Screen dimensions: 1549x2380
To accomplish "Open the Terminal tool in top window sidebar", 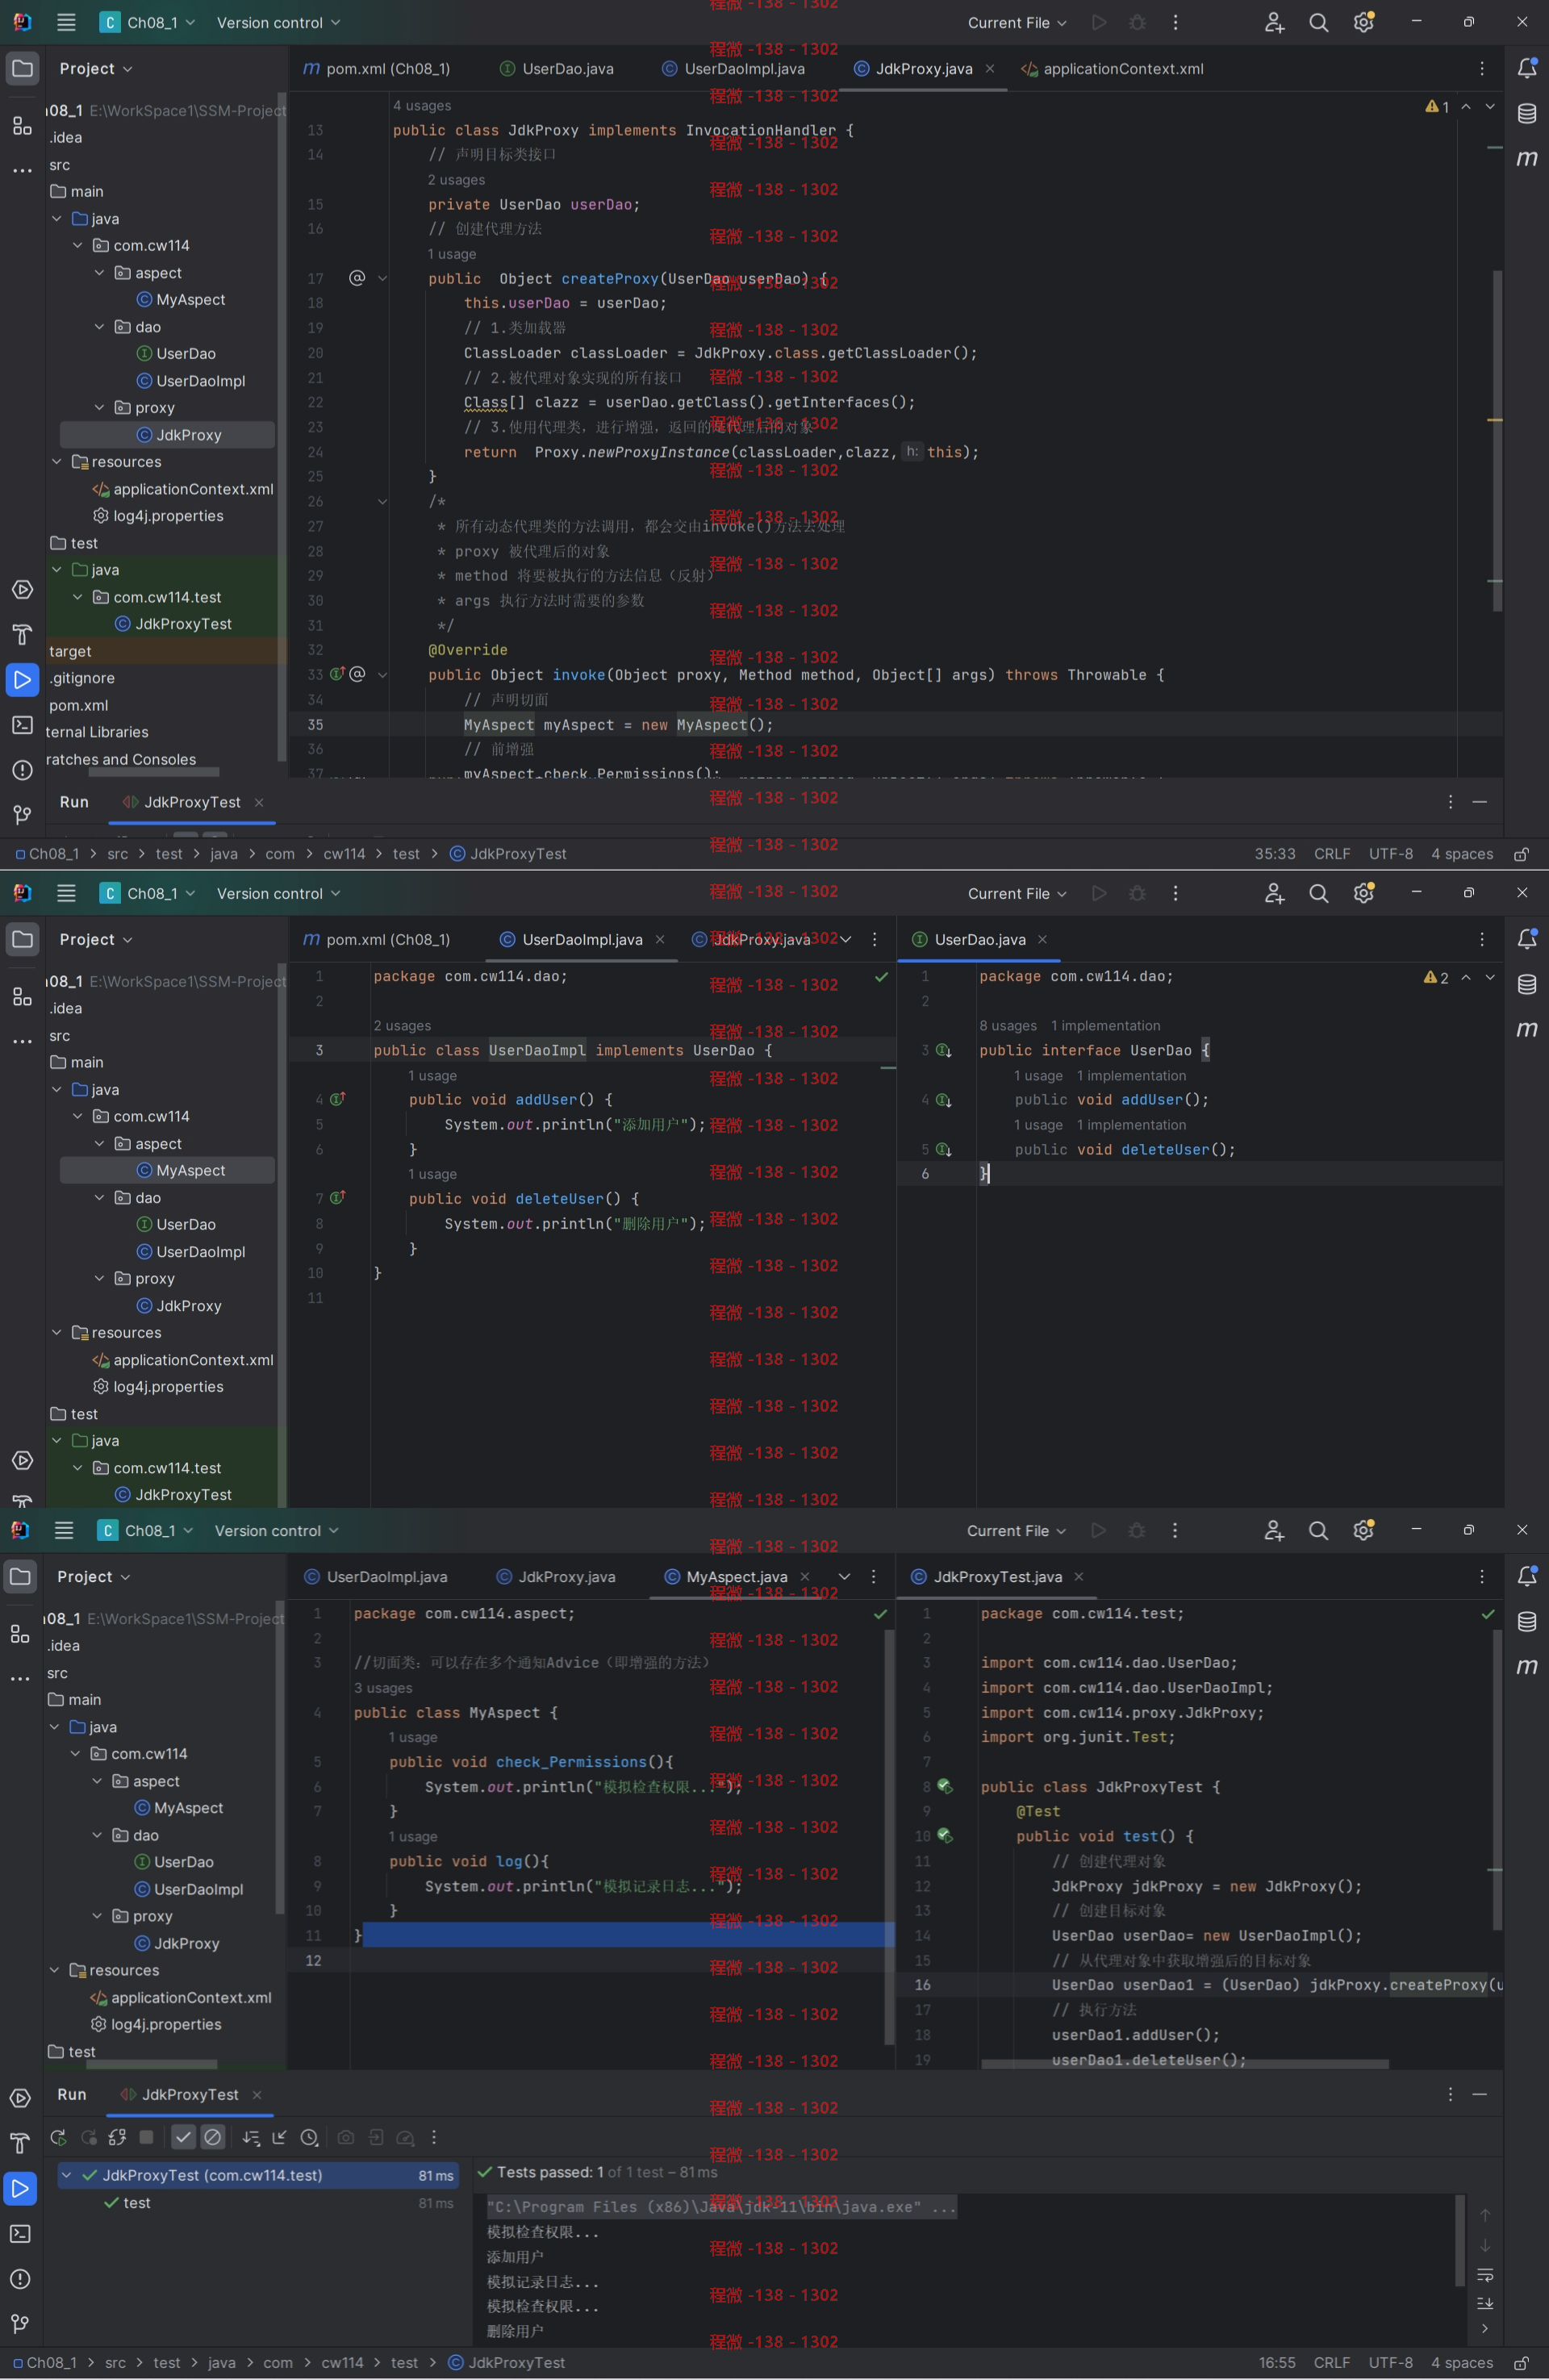I will point(21,725).
